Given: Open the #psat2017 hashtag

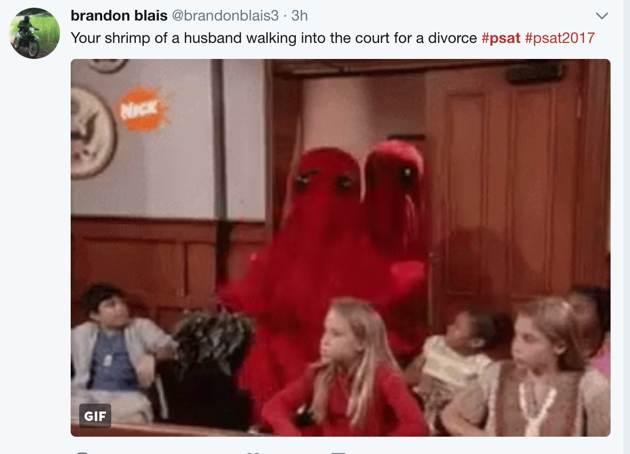Looking at the screenshot, I should point(560,38).
